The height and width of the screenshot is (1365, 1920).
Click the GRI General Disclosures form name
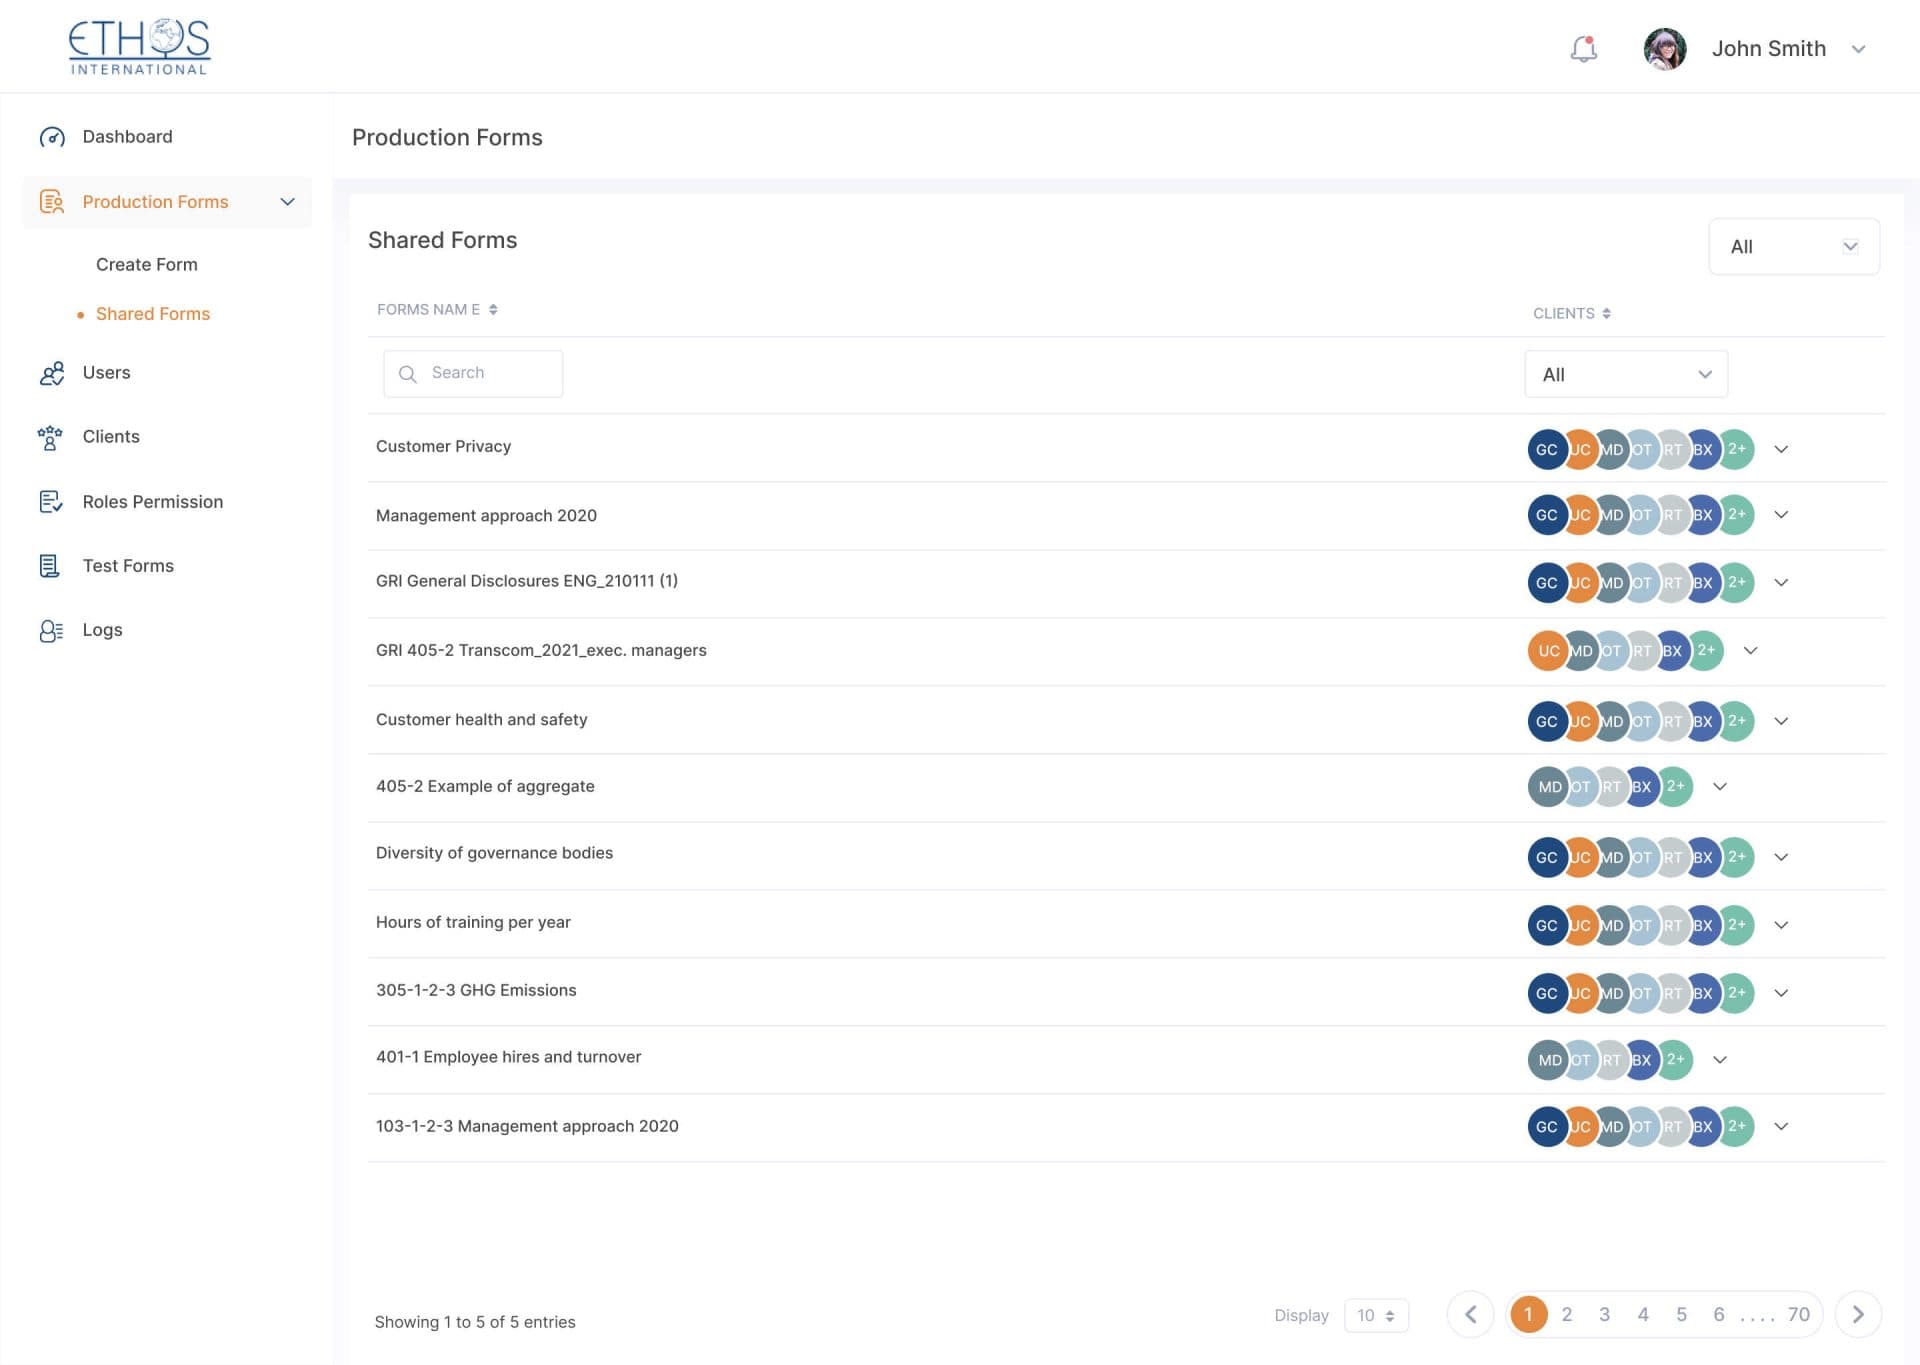(527, 580)
